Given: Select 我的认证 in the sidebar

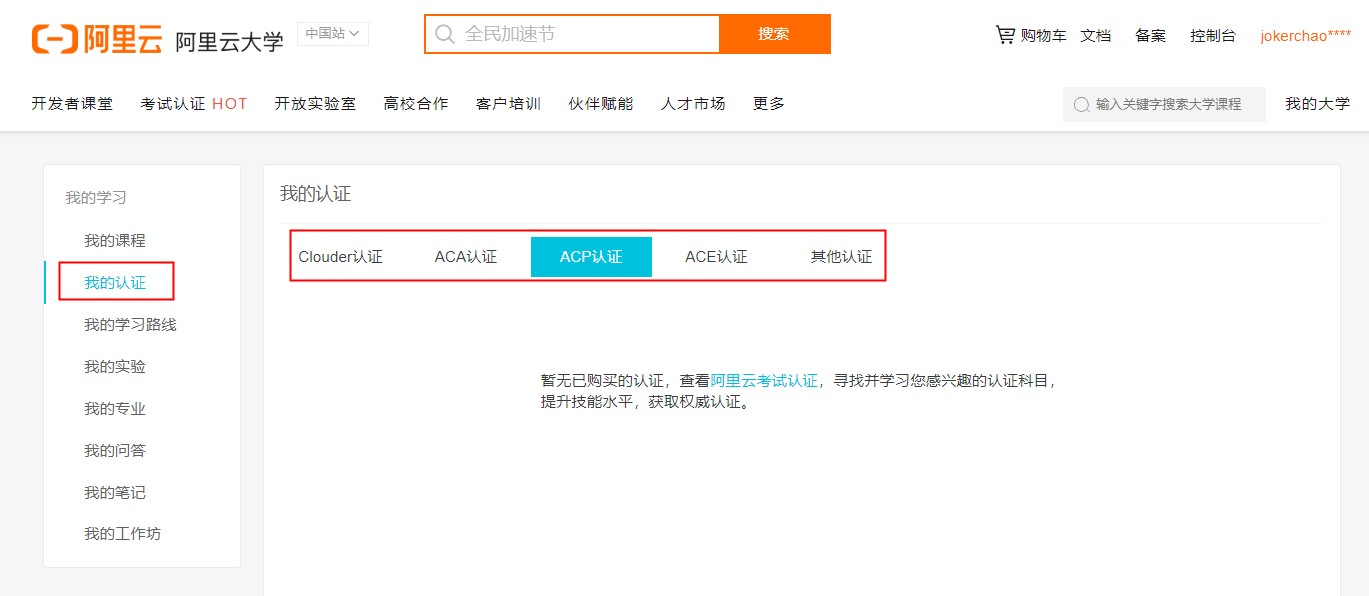Looking at the screenshot, I should tap(114, 282).
